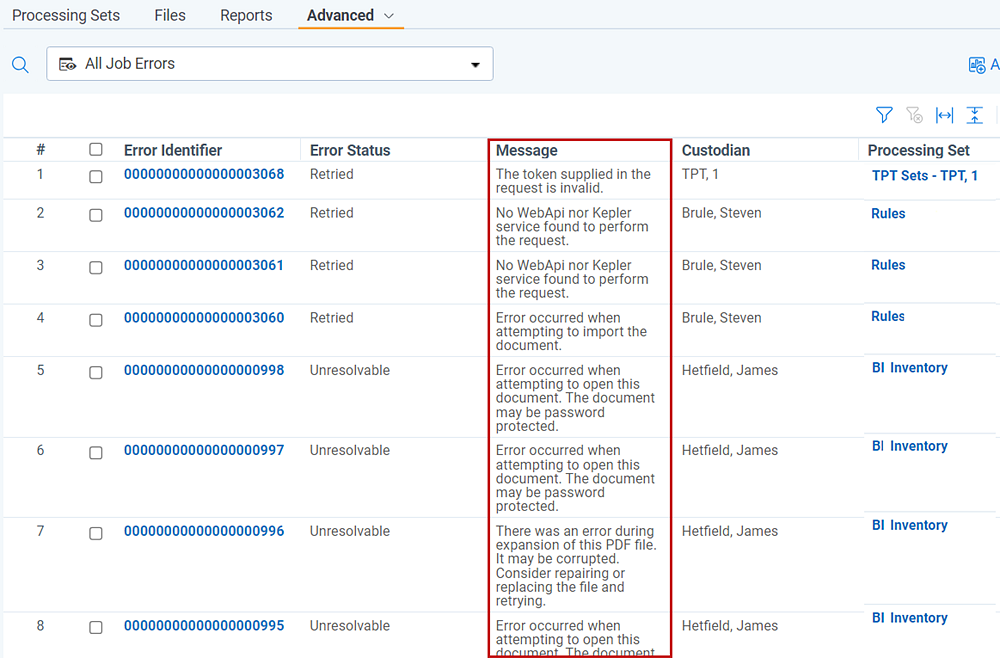This screenshot has width=1000, height=658.
Task: Open error identifier ending in 3062
Action: [x=204, y=213]
